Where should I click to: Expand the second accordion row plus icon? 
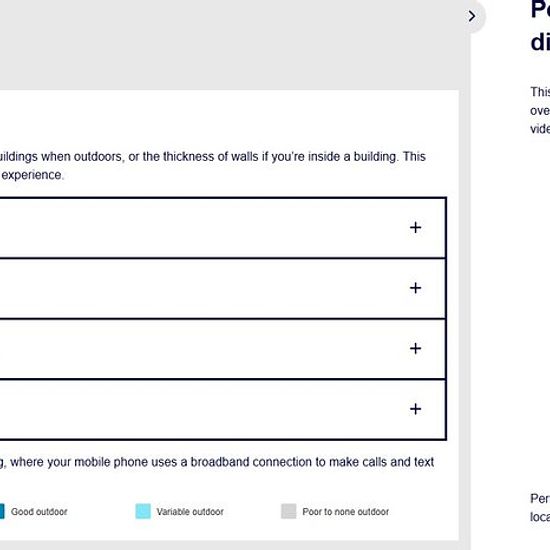point(415,288)
